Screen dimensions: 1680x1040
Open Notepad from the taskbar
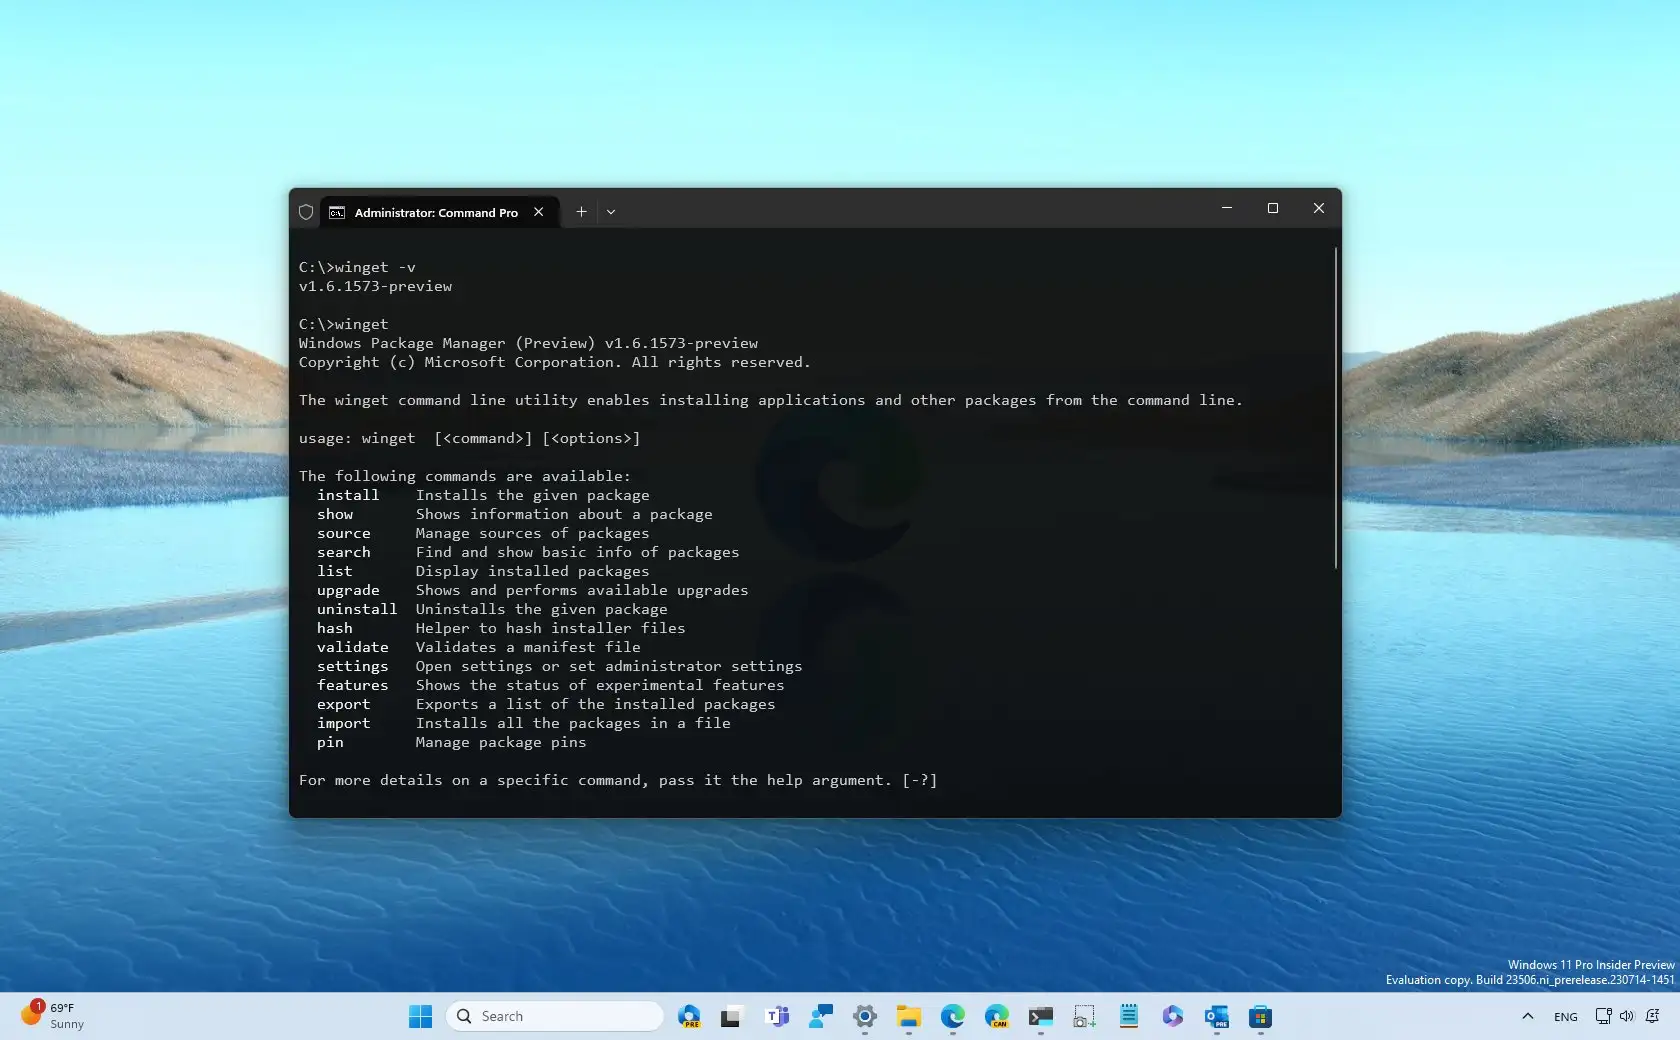click(1128, 1016)
